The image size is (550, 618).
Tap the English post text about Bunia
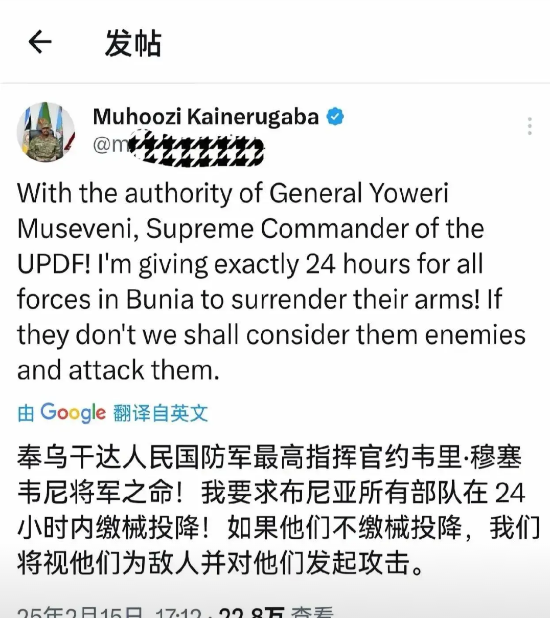tap(271, 281)
